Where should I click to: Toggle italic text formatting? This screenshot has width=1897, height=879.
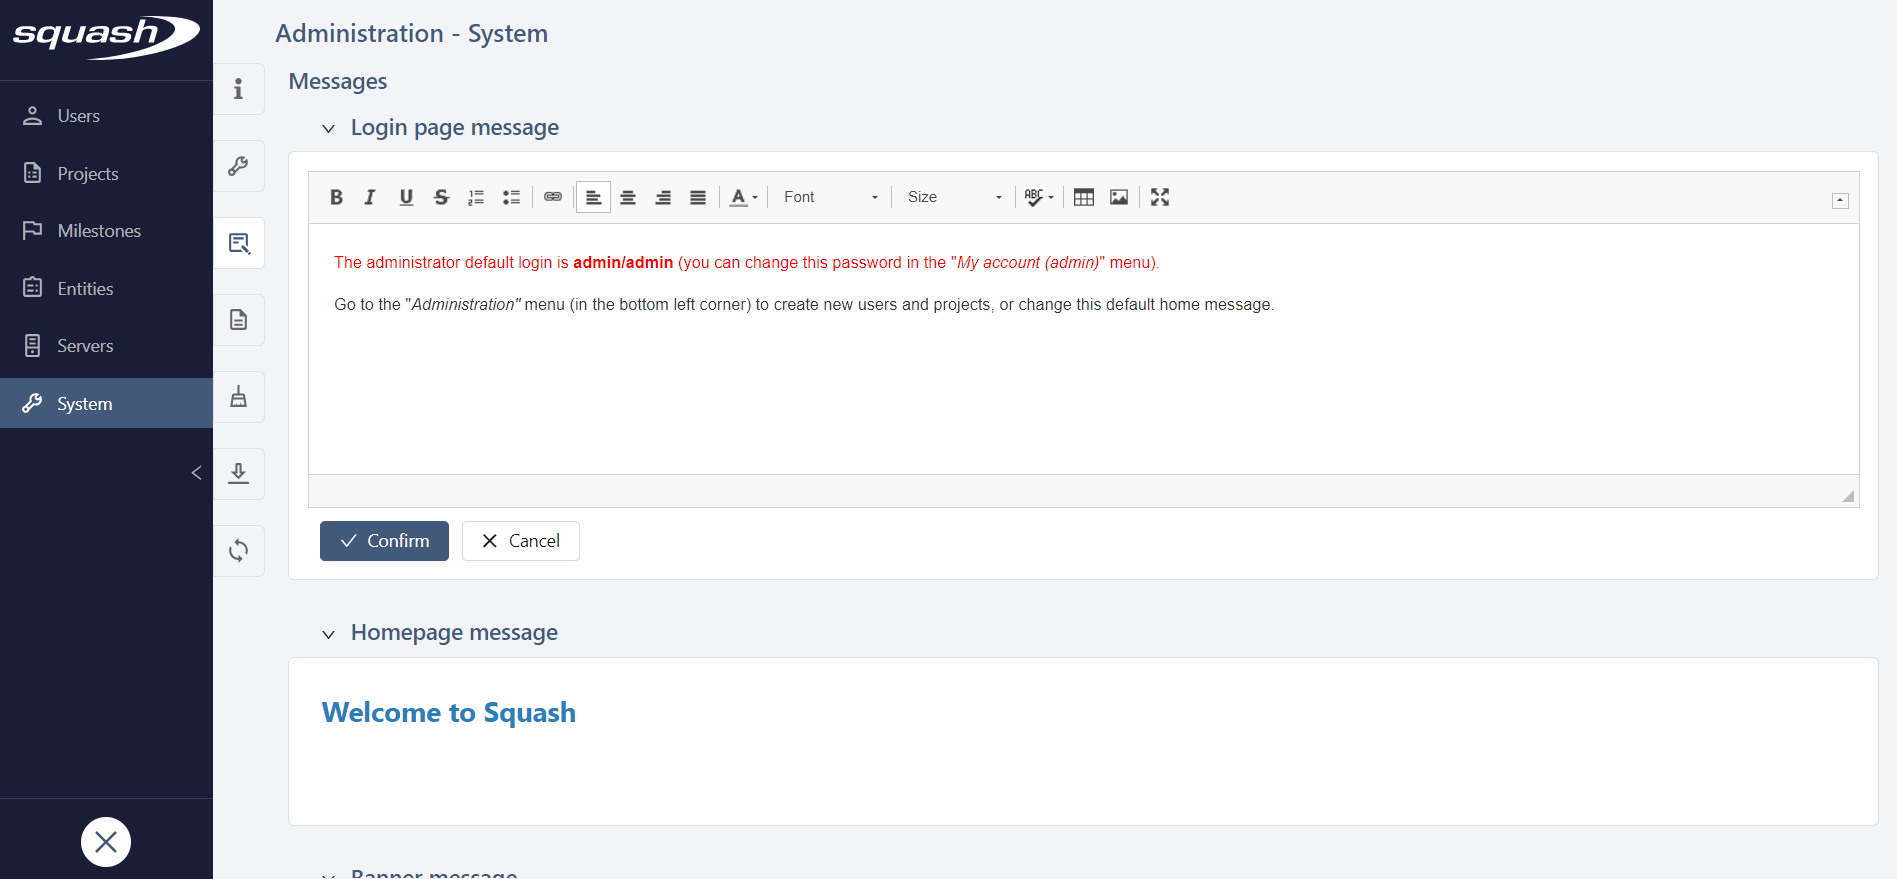pyautogui.click(x=370, y=197)
